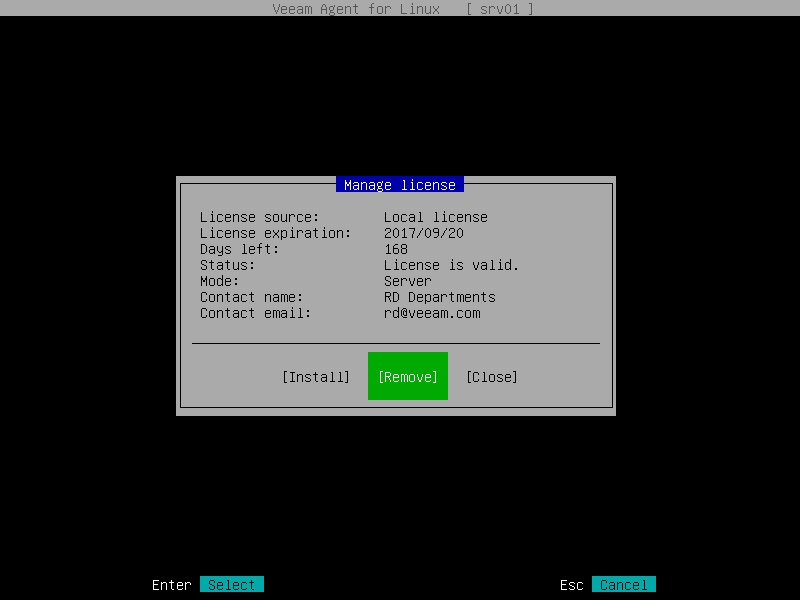
Task: Click the 'License expiration:' label
Action: click(276, 233)
